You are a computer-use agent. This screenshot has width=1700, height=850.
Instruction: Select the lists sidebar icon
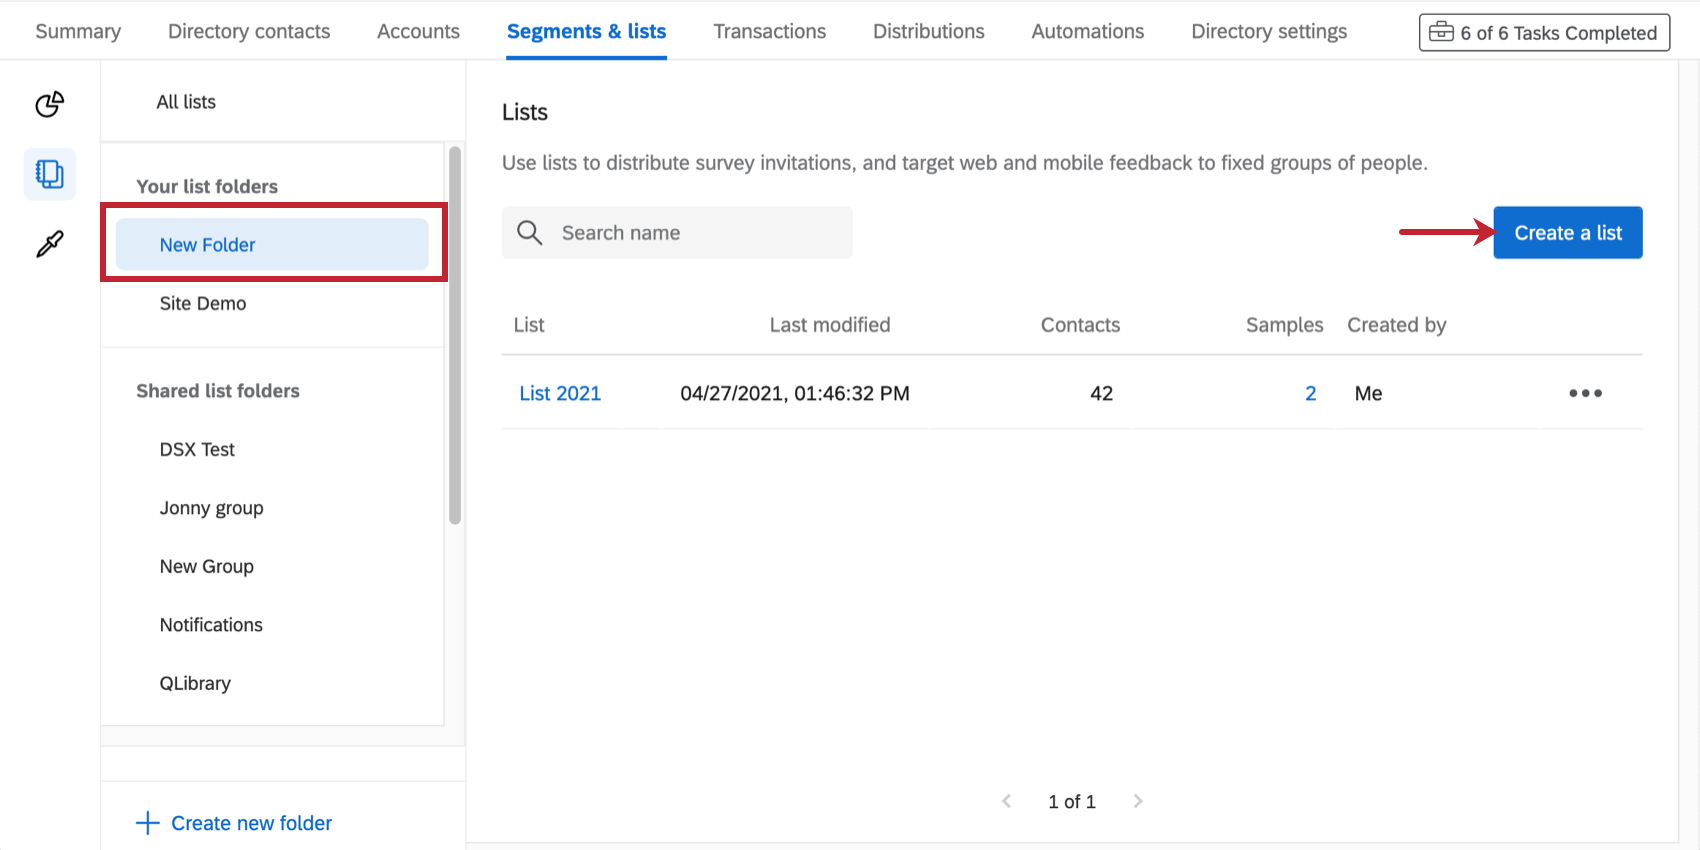49,174
